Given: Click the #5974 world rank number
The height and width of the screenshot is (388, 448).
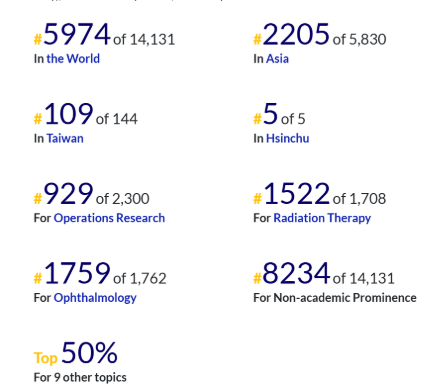Looking at the screenshot, I should point(72,34).
